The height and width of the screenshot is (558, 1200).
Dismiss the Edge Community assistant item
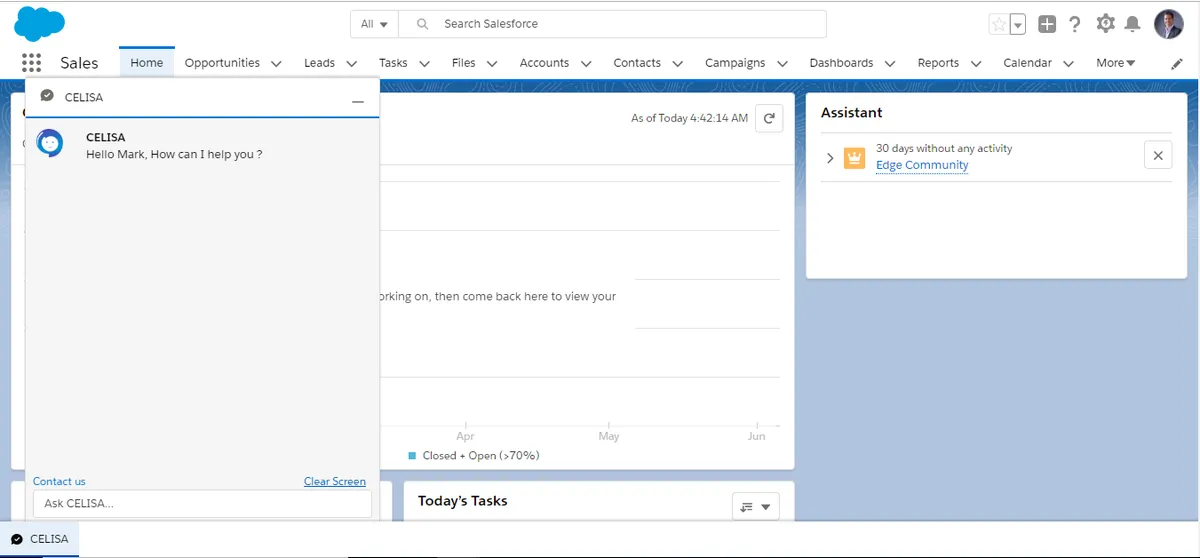click(x=1158, y=155)
